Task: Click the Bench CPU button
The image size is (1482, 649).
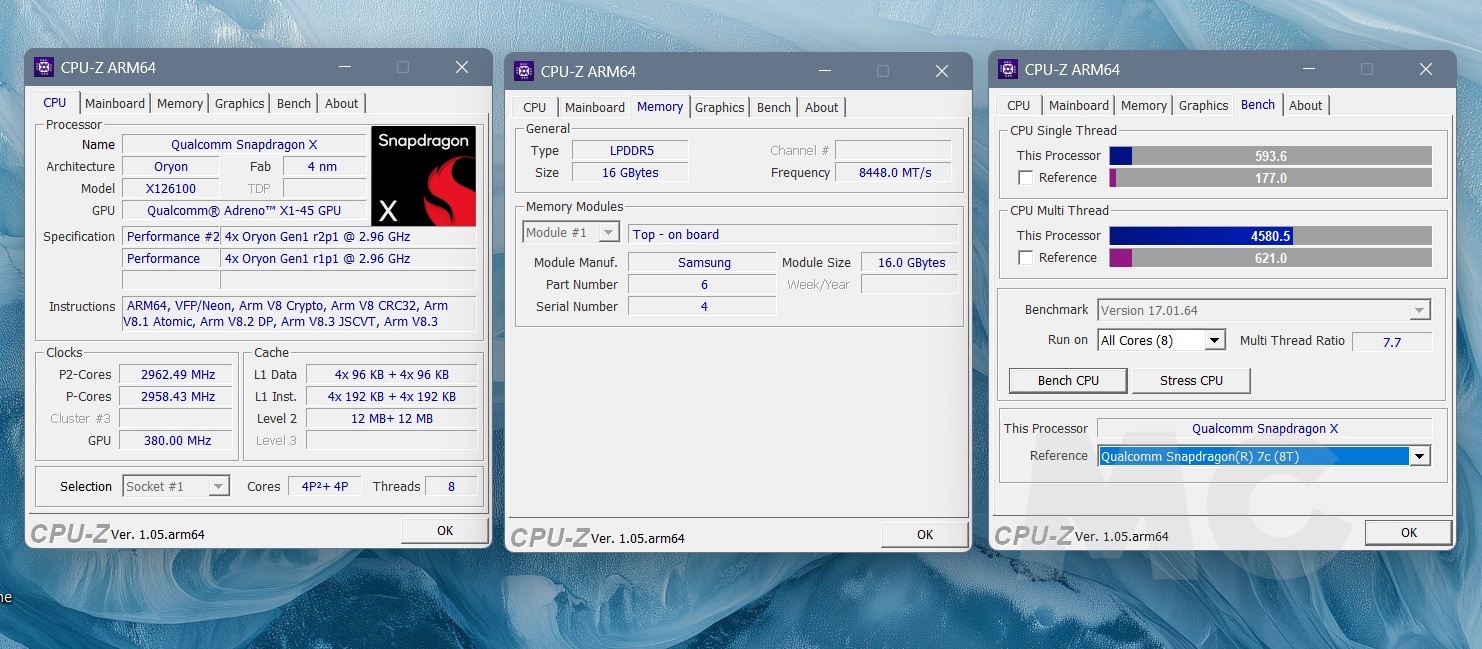Action: point(1068,380)
